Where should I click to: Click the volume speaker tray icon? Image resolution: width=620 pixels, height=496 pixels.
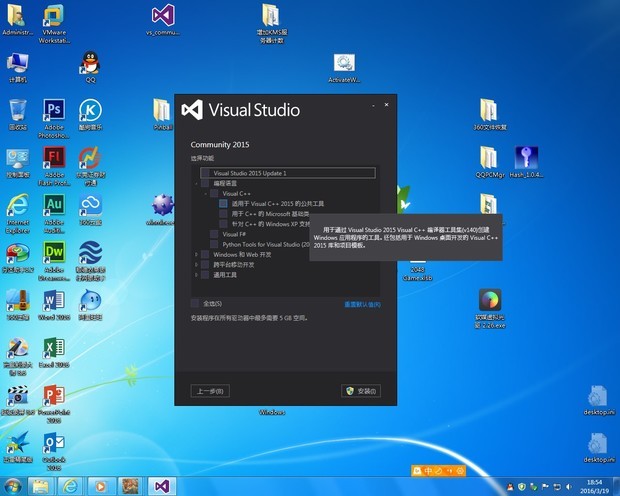tap(569, 486)
